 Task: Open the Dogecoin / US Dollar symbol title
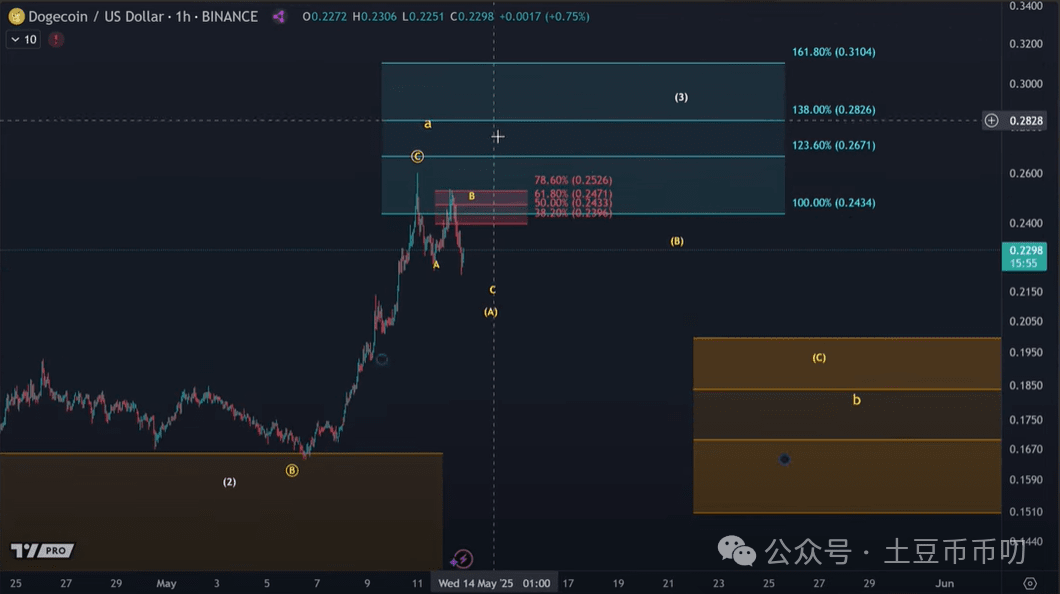click(x=143, y=16)
